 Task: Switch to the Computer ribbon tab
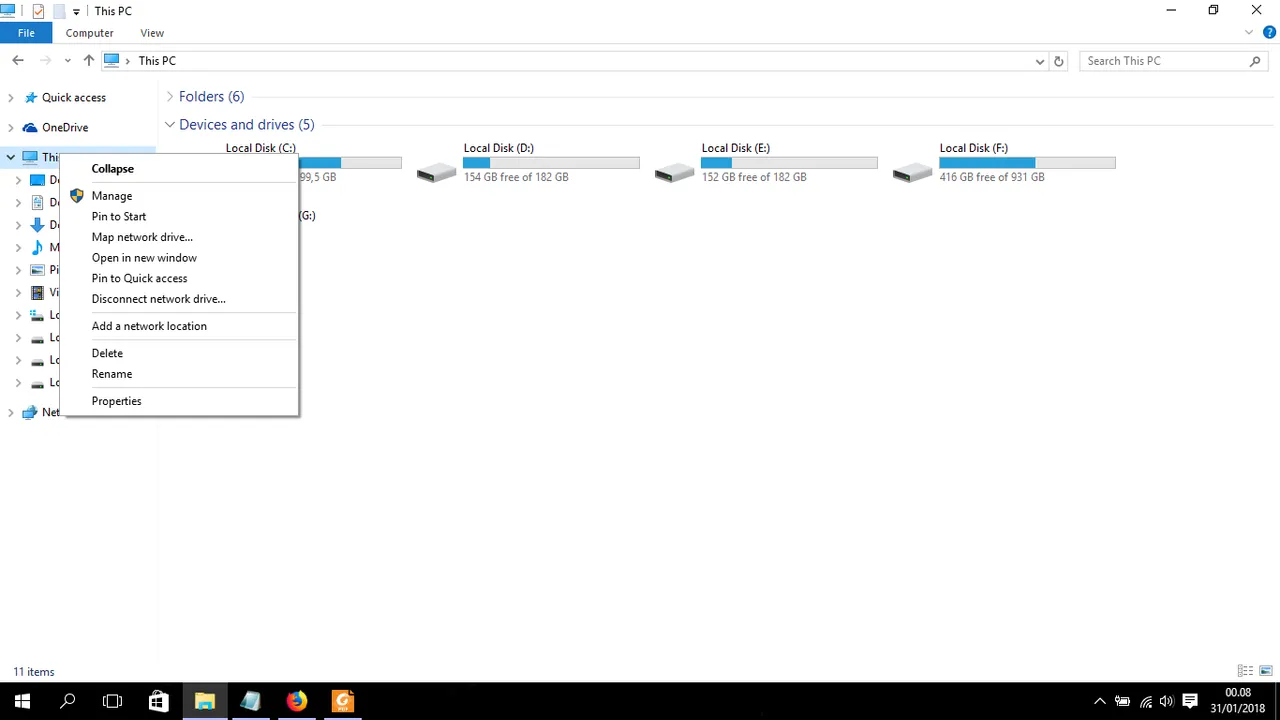pyautogui.click(x=89, y=33)
